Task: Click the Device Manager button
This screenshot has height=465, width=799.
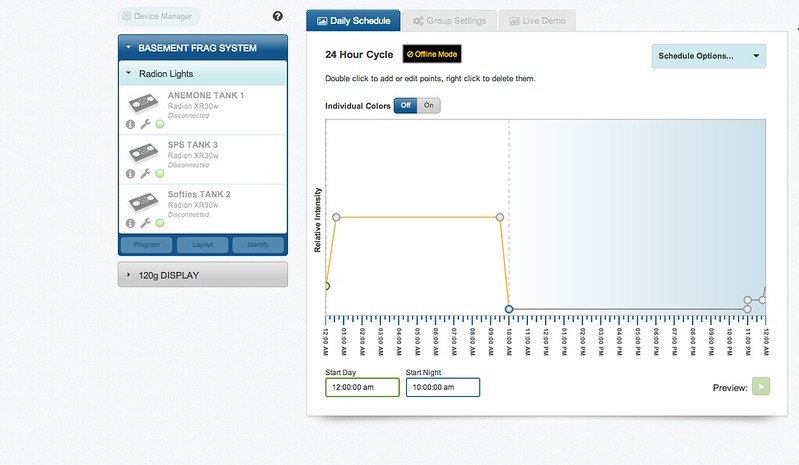Action: click(x=159, y=17)
